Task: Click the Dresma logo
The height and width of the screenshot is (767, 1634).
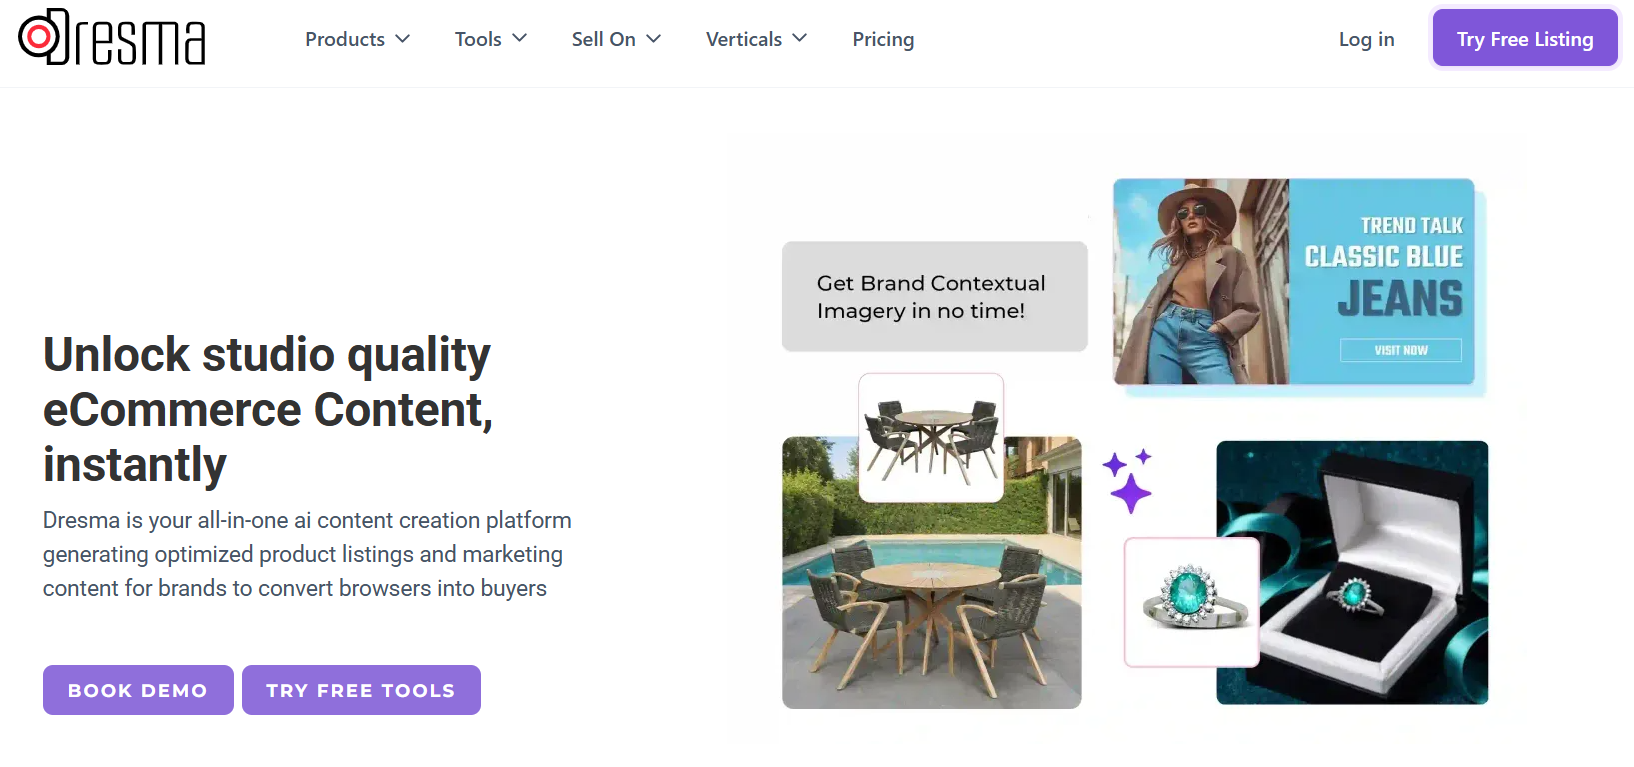Action: point(112,38)
